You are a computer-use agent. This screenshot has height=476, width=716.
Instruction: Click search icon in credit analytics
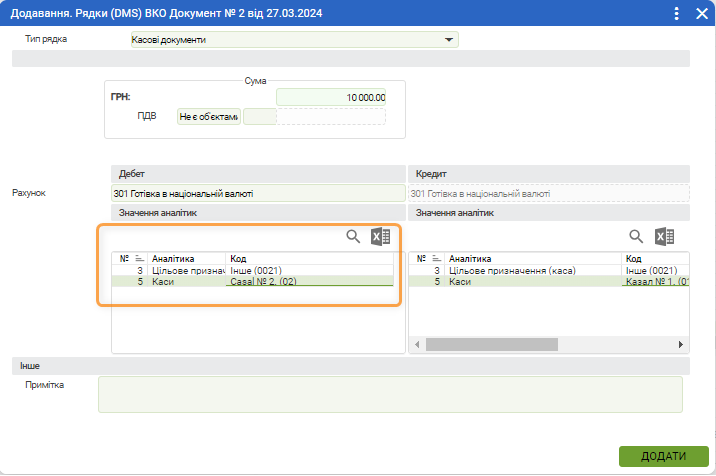[636, 236]
